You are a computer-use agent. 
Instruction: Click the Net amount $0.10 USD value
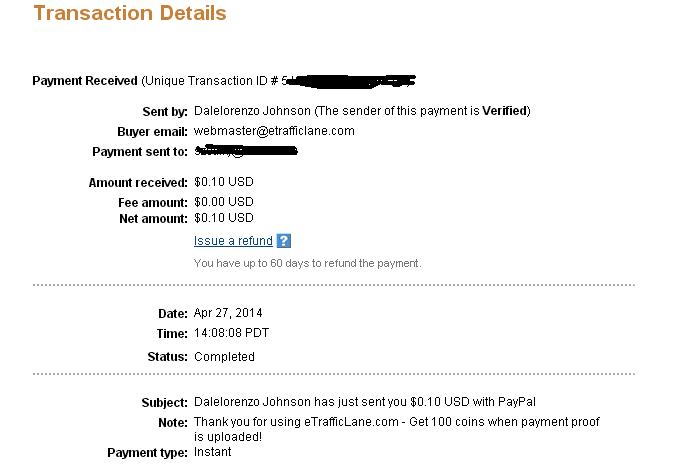[x=224, y=218]
